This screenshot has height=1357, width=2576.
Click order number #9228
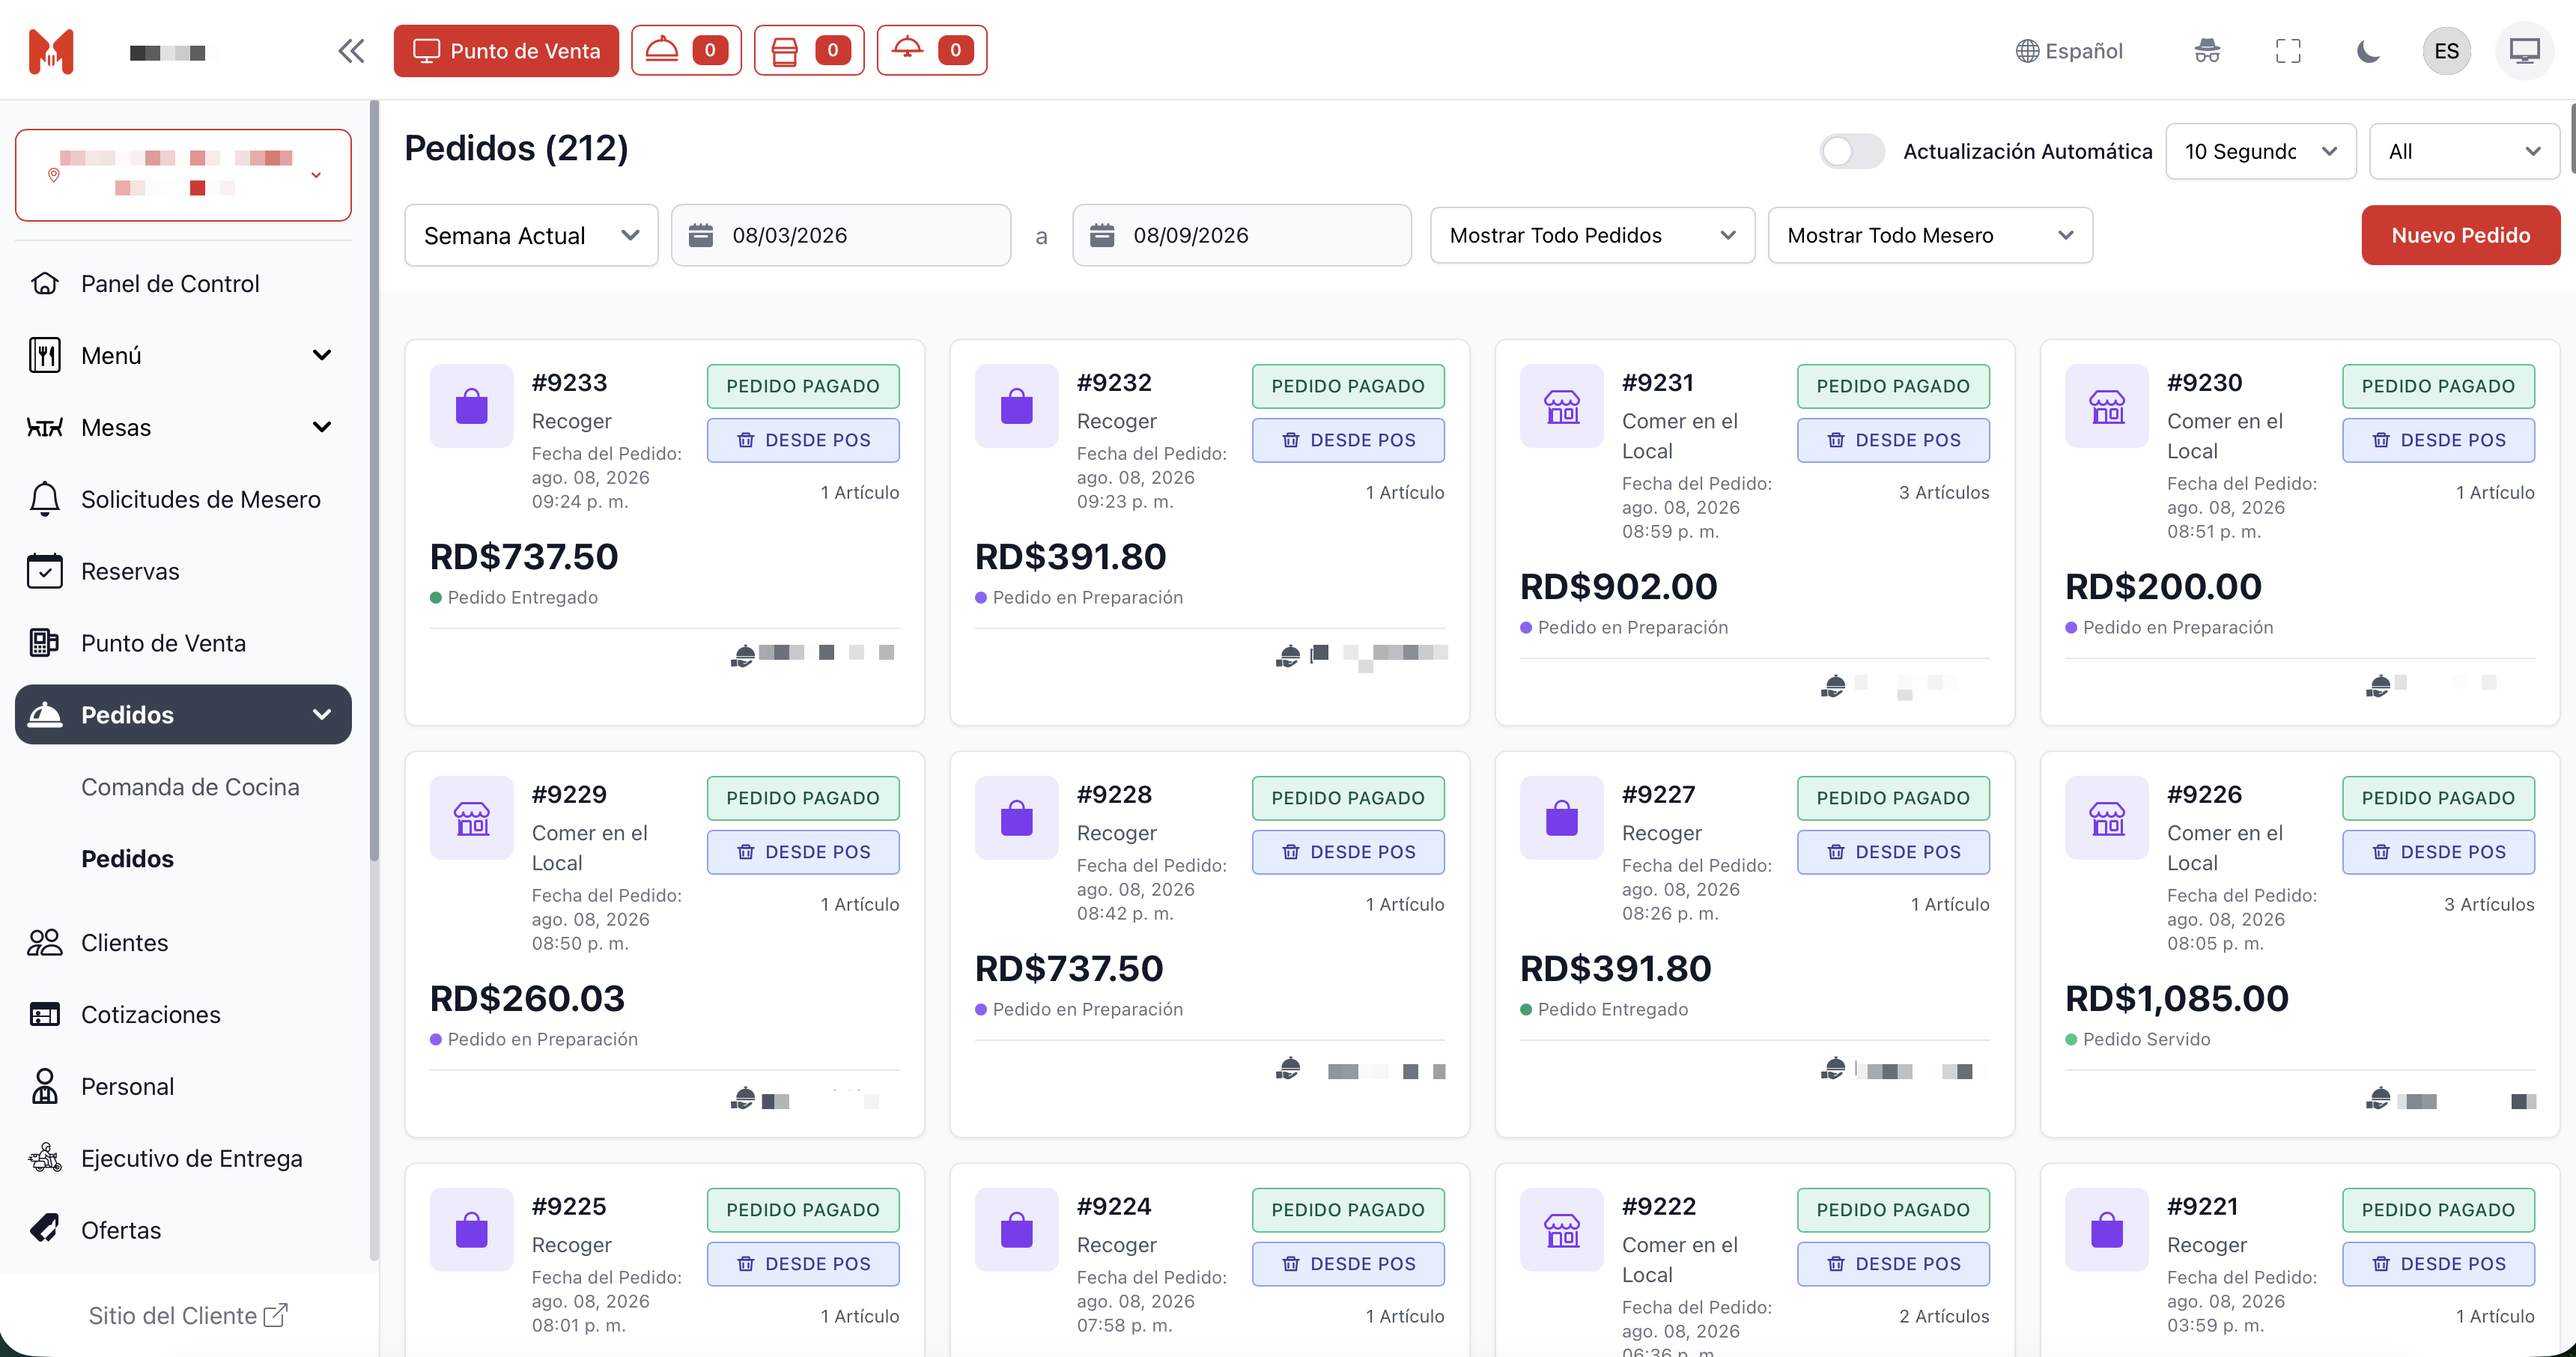pyautogui.click(x=1114, y=795)
